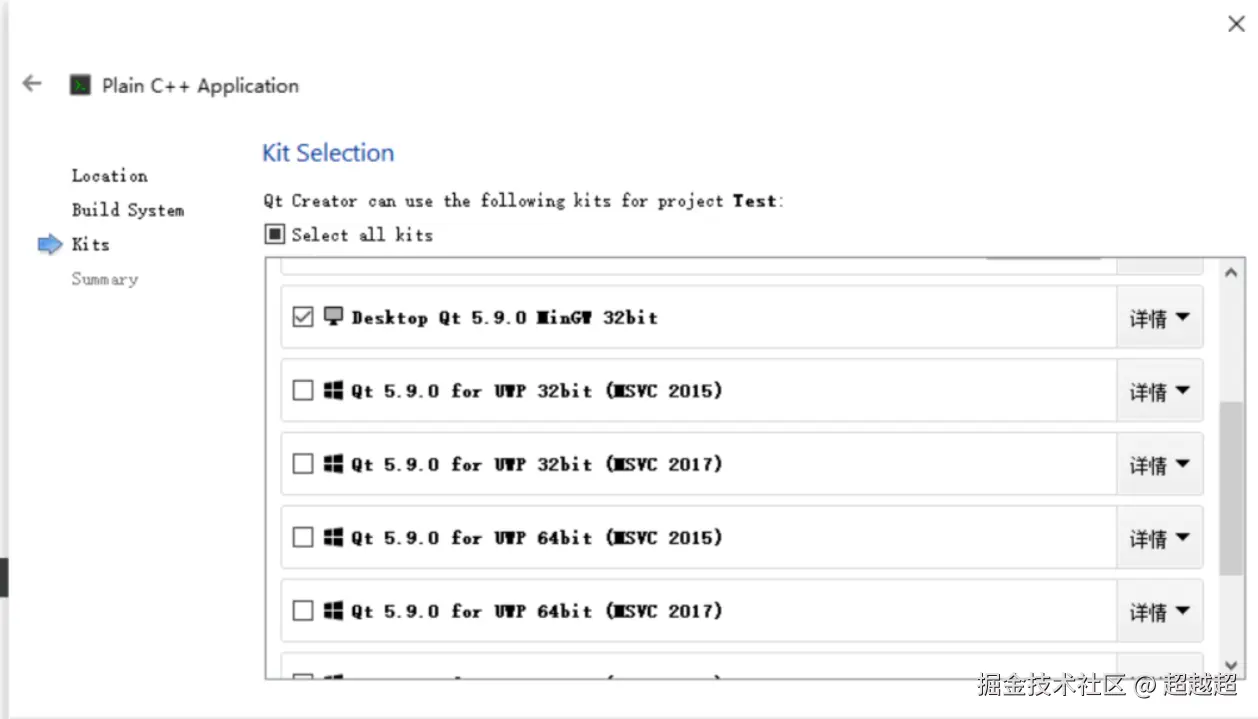1258x719 pixels.
Task: Click the blue arrow next to Kits
Action: (50, 245)
